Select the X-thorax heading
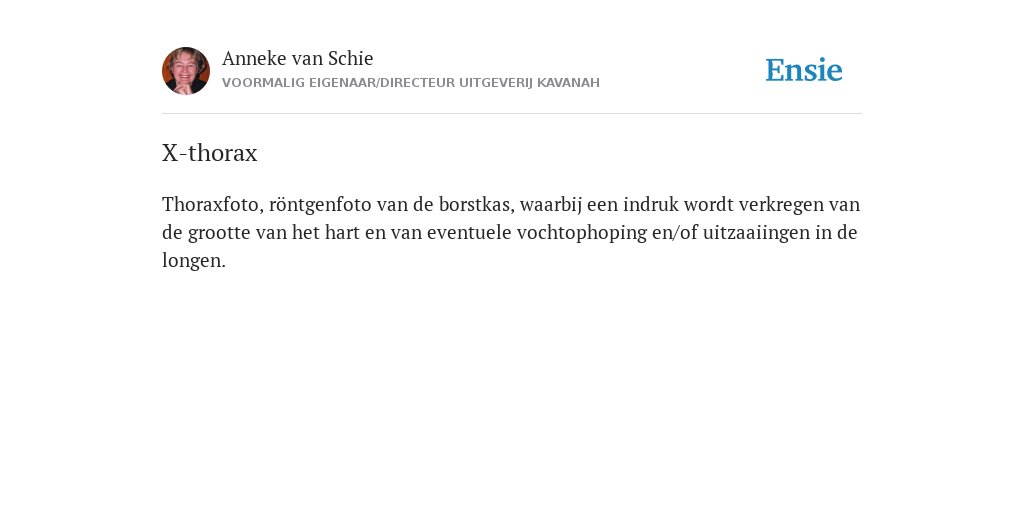The image size is (1024, 512). click(210, 153)
